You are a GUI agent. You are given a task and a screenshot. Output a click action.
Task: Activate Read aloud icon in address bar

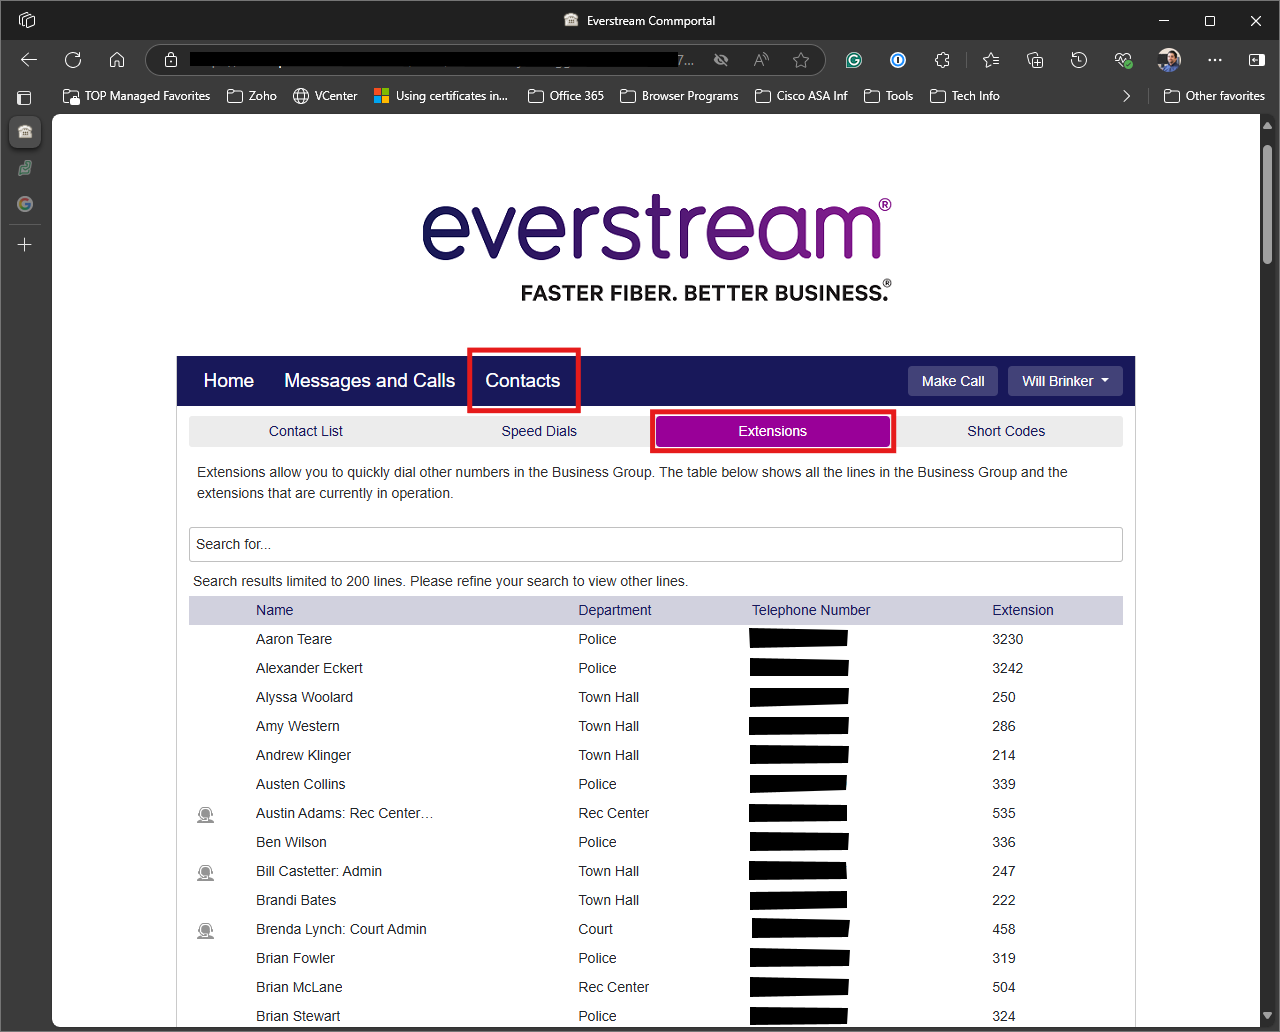pyautogui.click(x=761, y=60)
